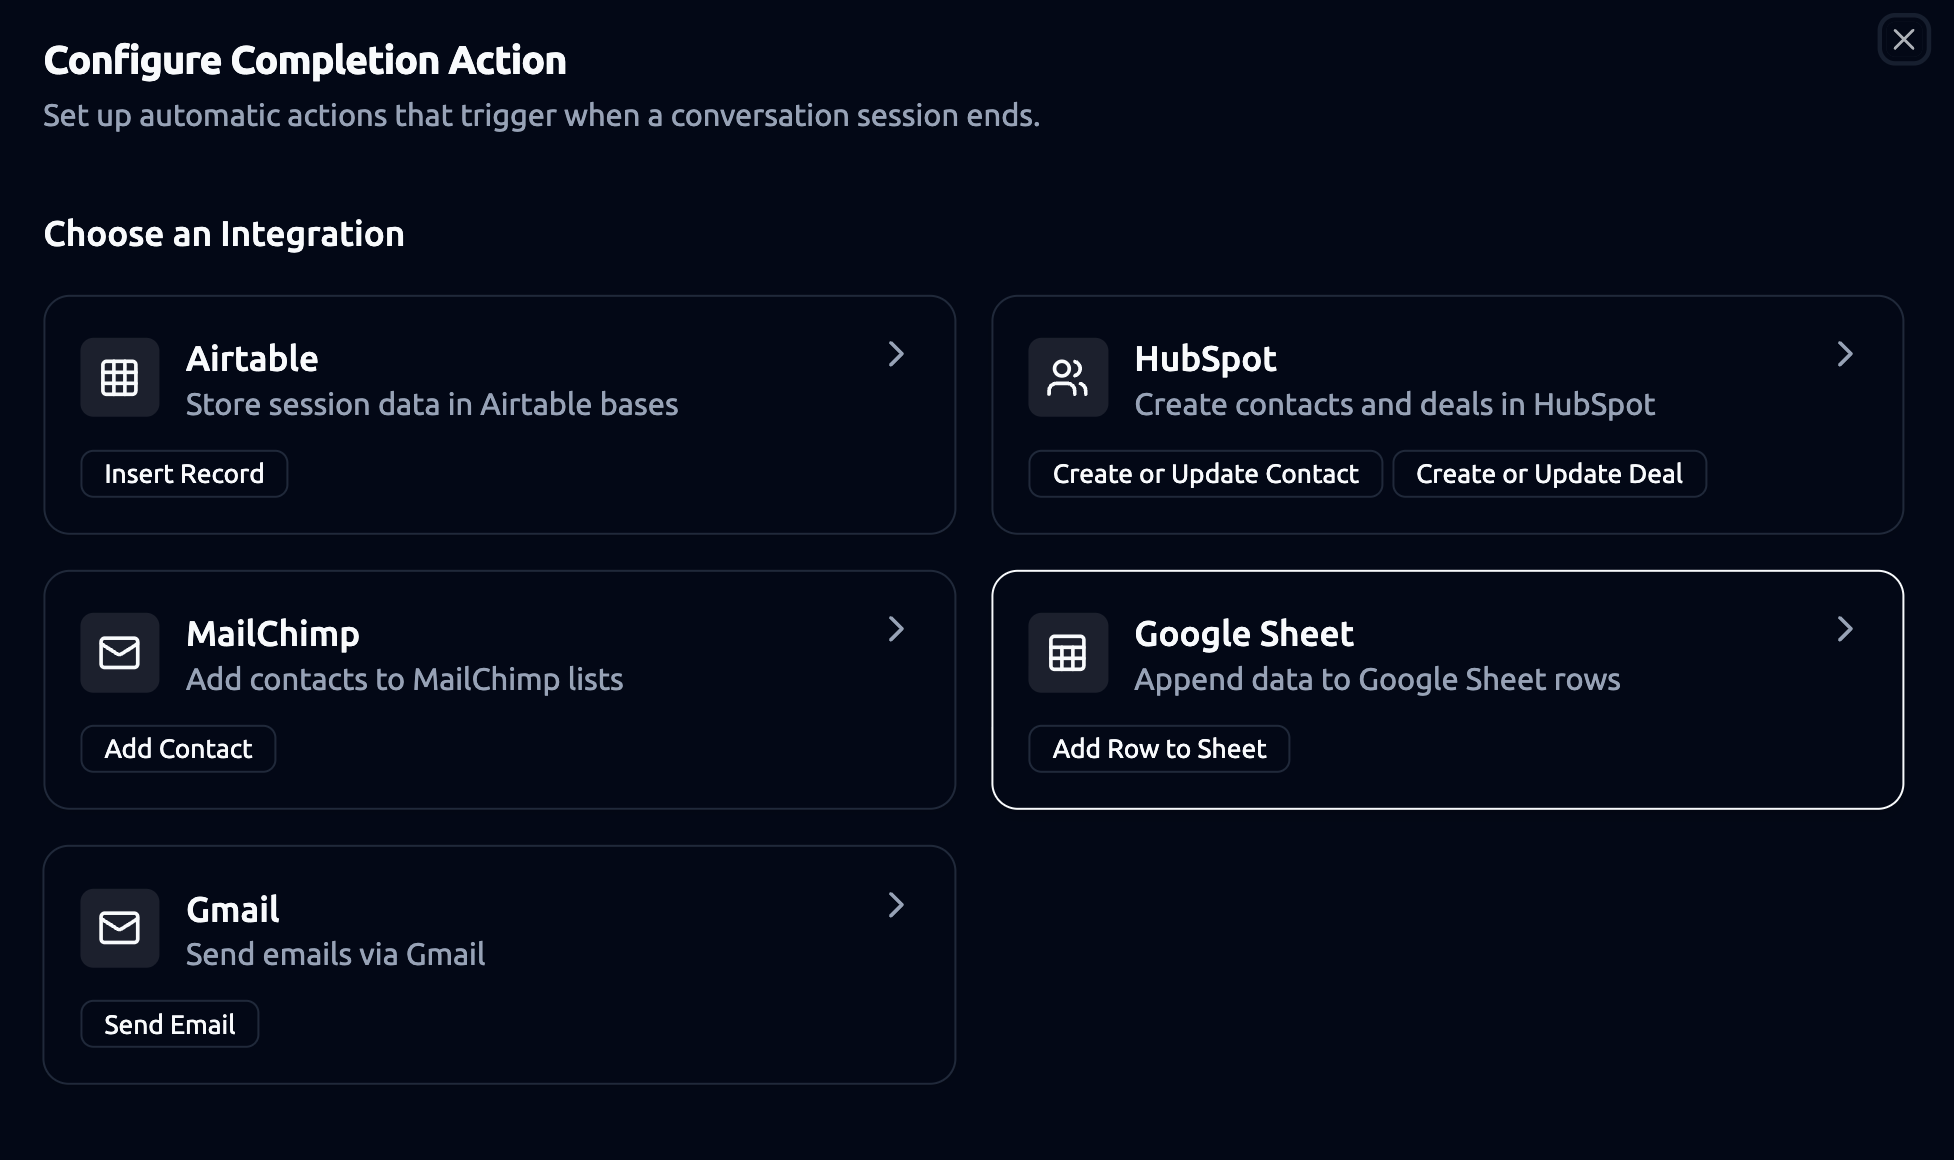Select the Google Sheet card title
The height and width of the screenshot is (1160, 1954).
tap(1243, 634)
